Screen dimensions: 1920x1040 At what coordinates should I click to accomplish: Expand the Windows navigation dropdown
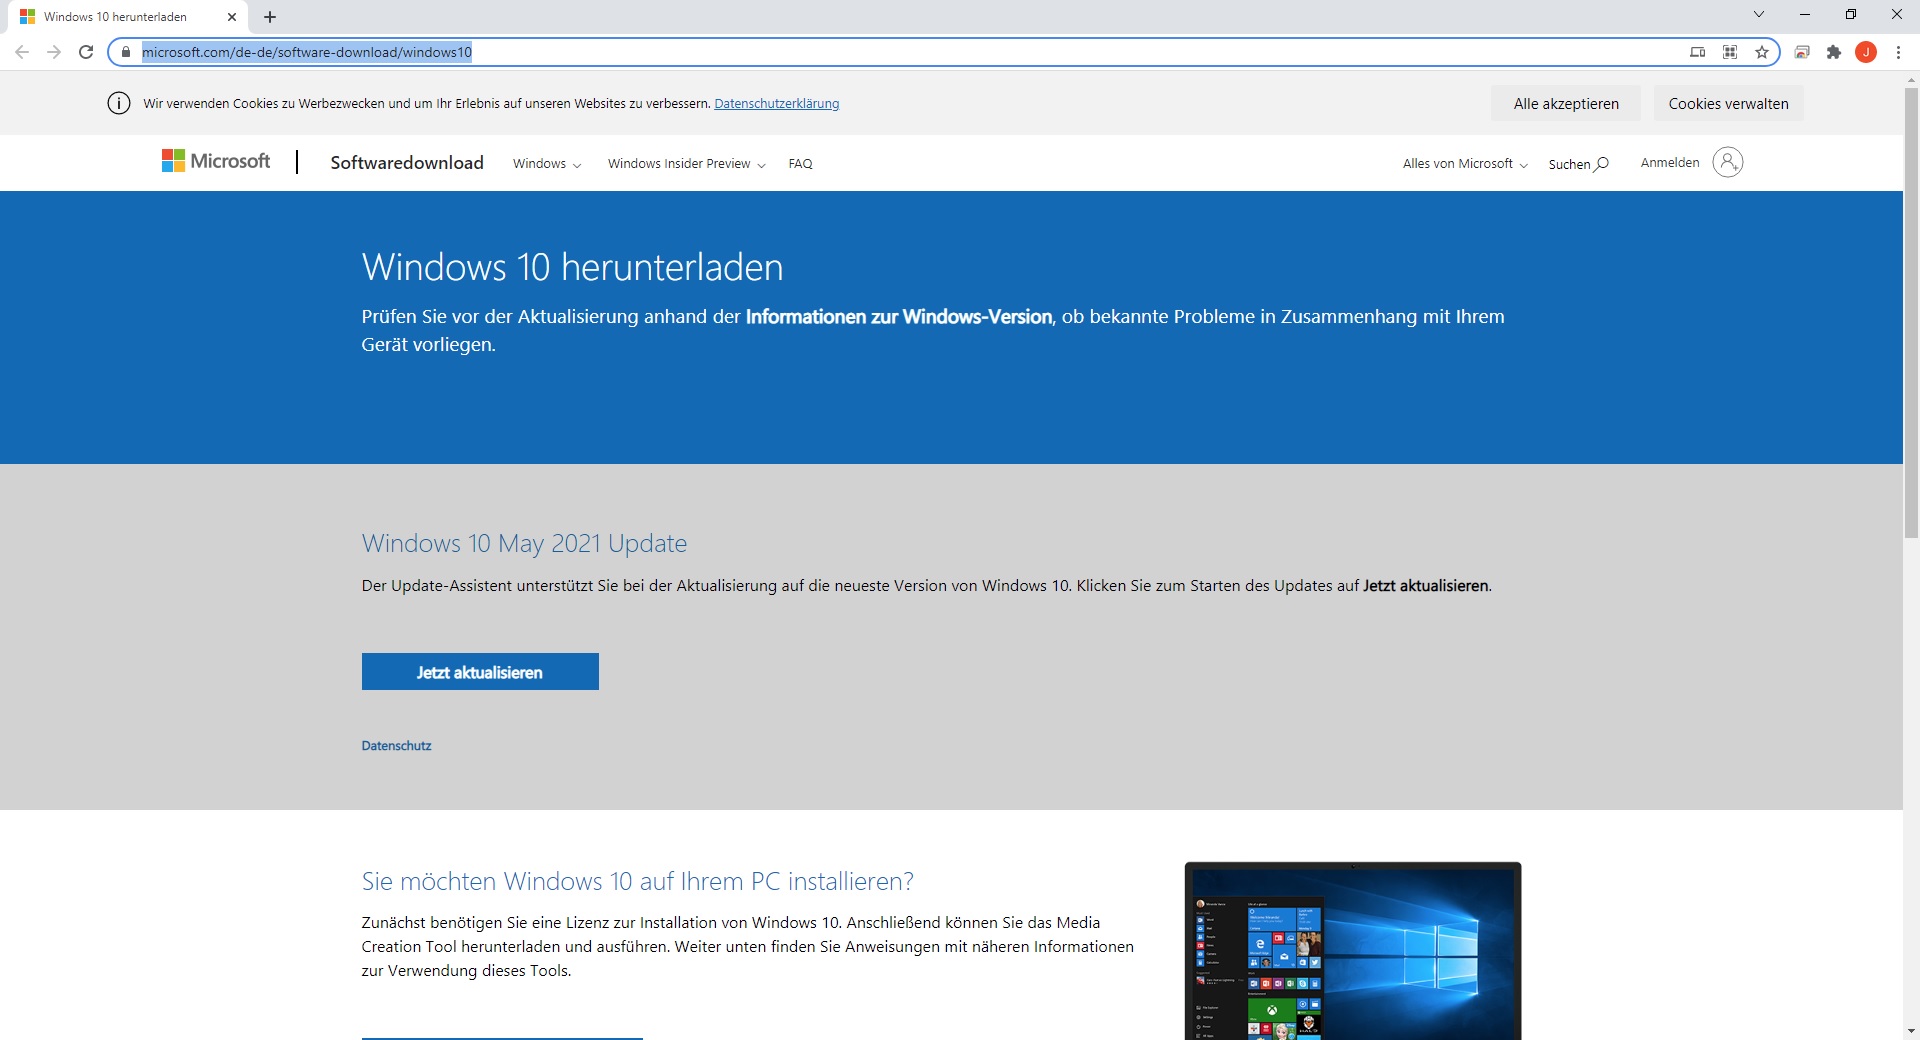point(546,164)
